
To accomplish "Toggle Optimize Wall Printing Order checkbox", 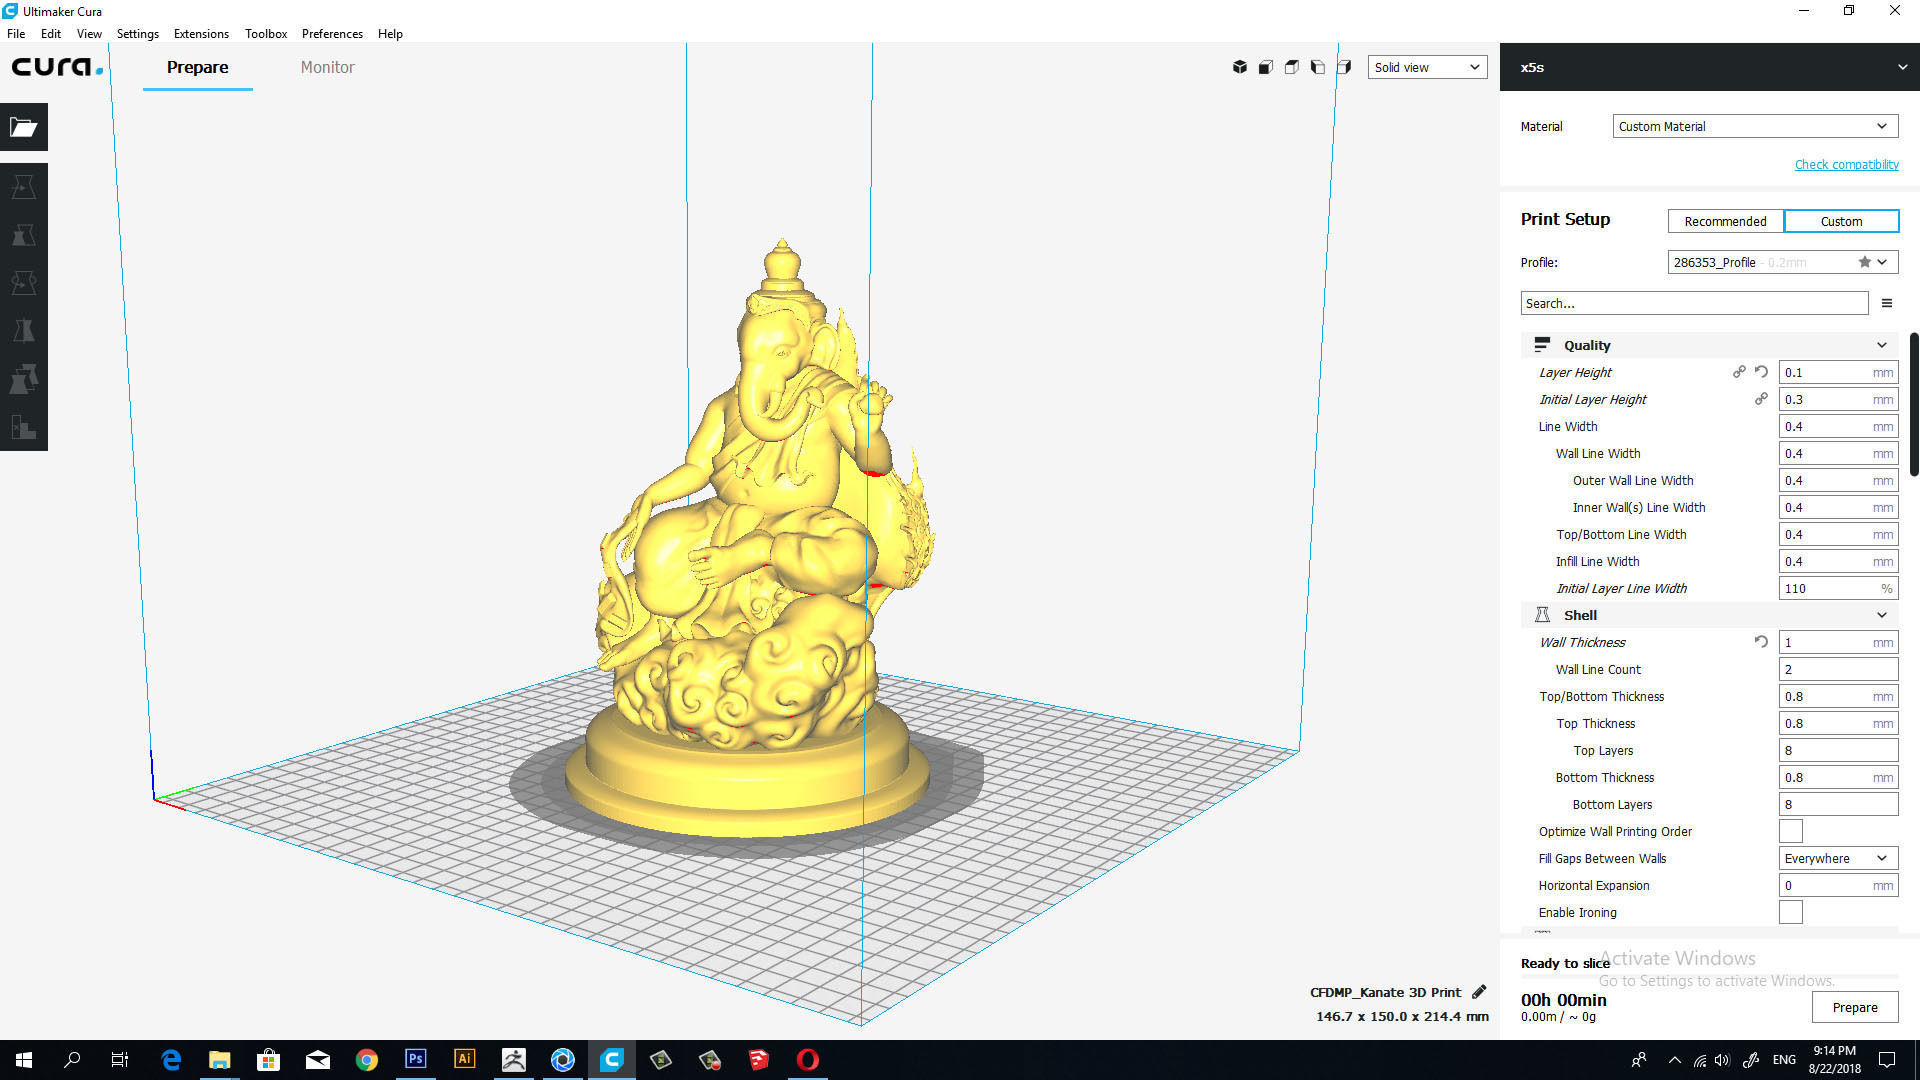I will 1791,831.
